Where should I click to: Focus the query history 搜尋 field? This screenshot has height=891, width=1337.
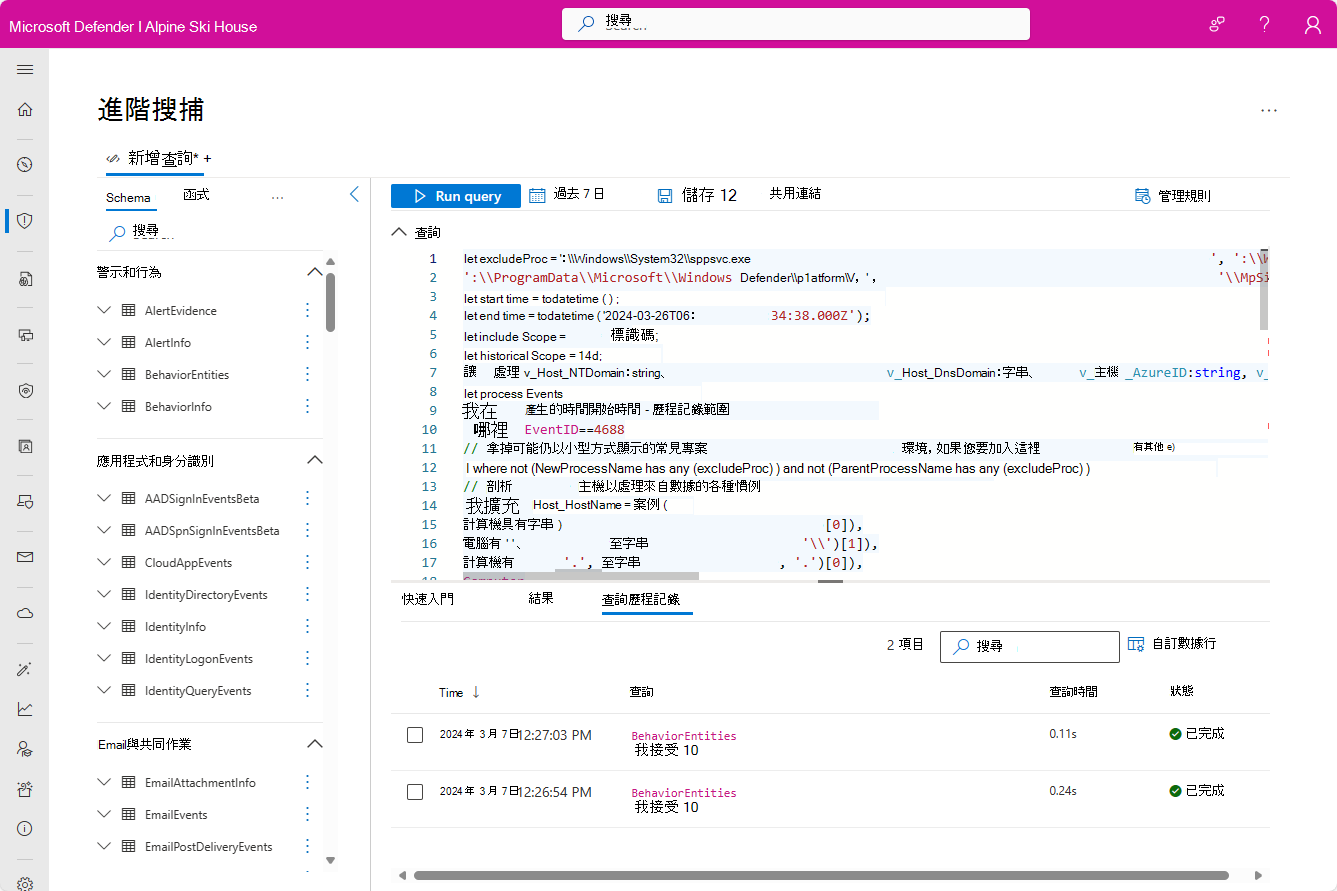pos(1030,646)
